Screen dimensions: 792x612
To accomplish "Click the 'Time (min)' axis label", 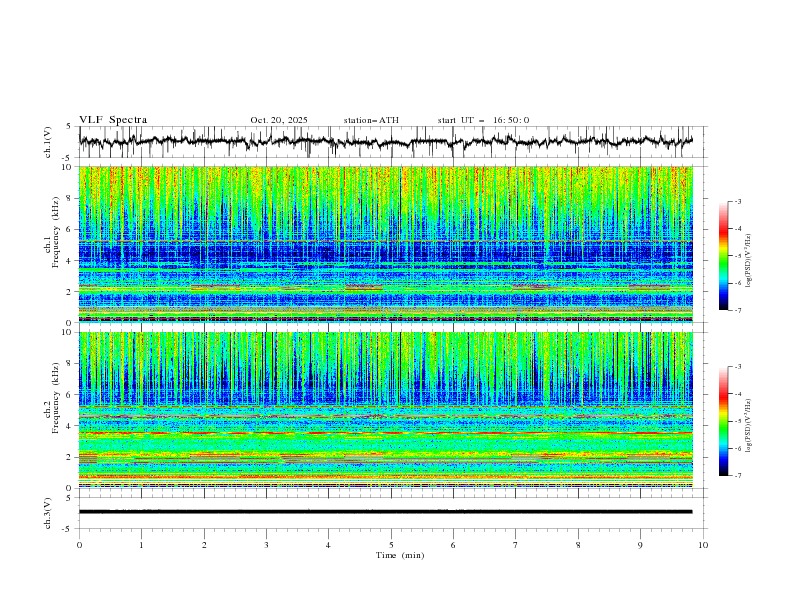I will (400, 555).
